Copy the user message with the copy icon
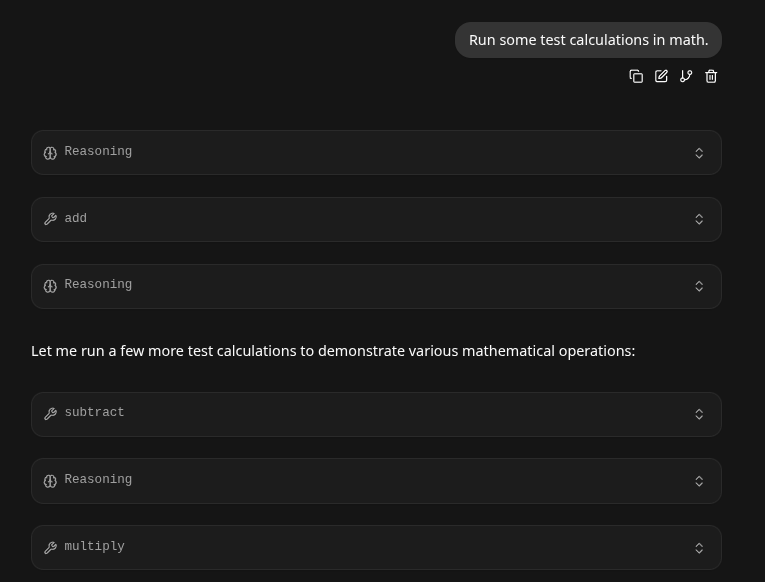The width and height of the screenshot is (765, 582). (x=636, y=76)
